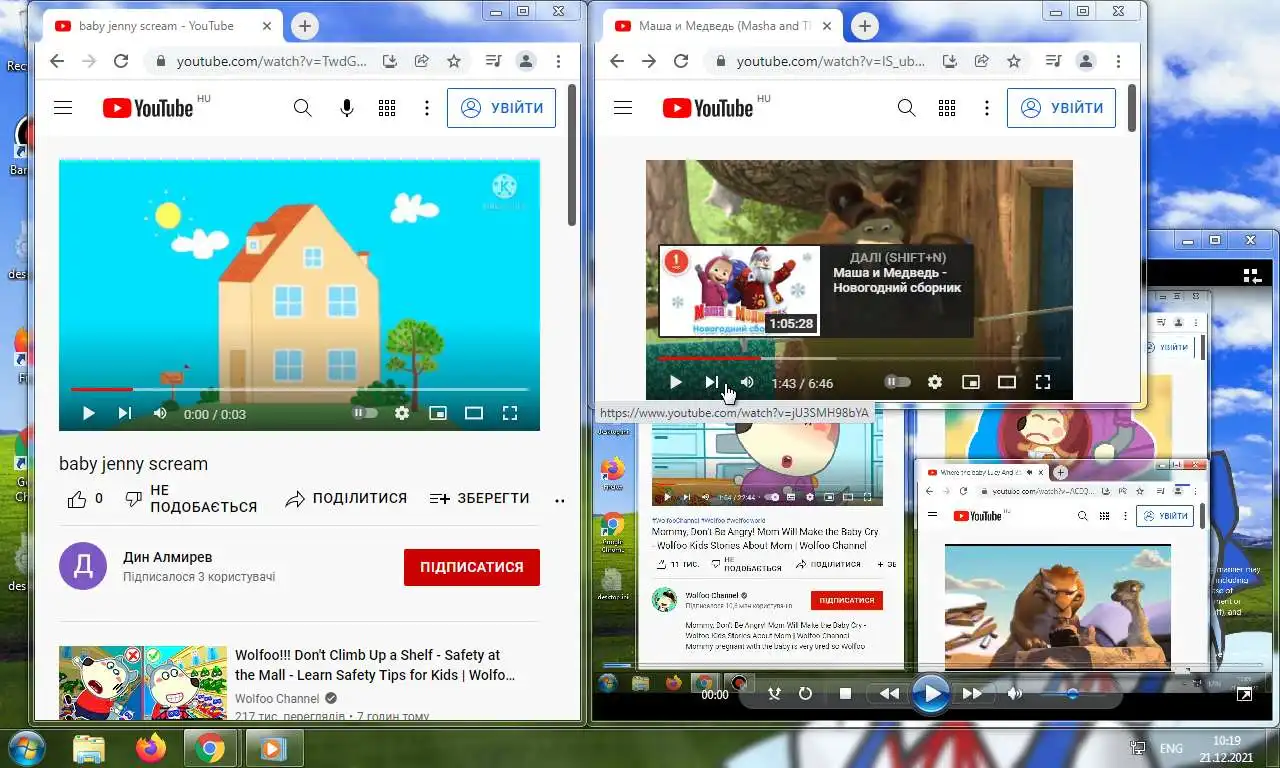Go back in the baby jenny scream browser window
The image size is (1280, 768).
click(x=57, y=61)
